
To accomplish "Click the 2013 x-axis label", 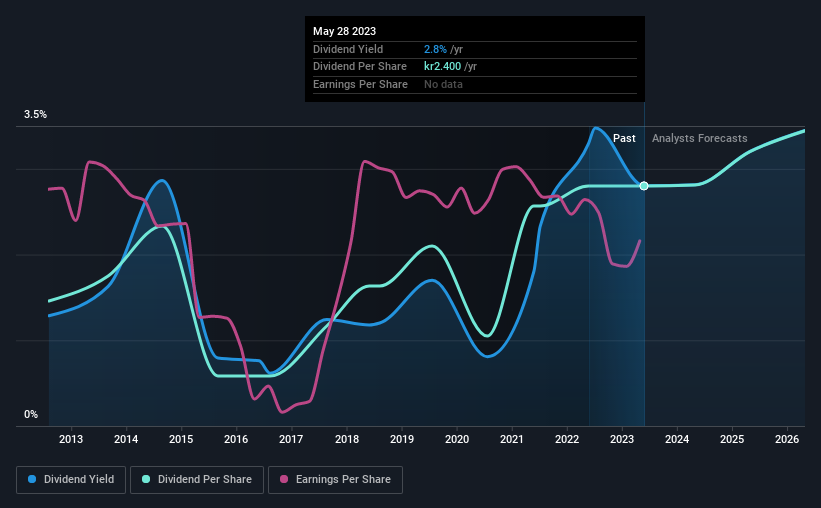I will (71, 439).
